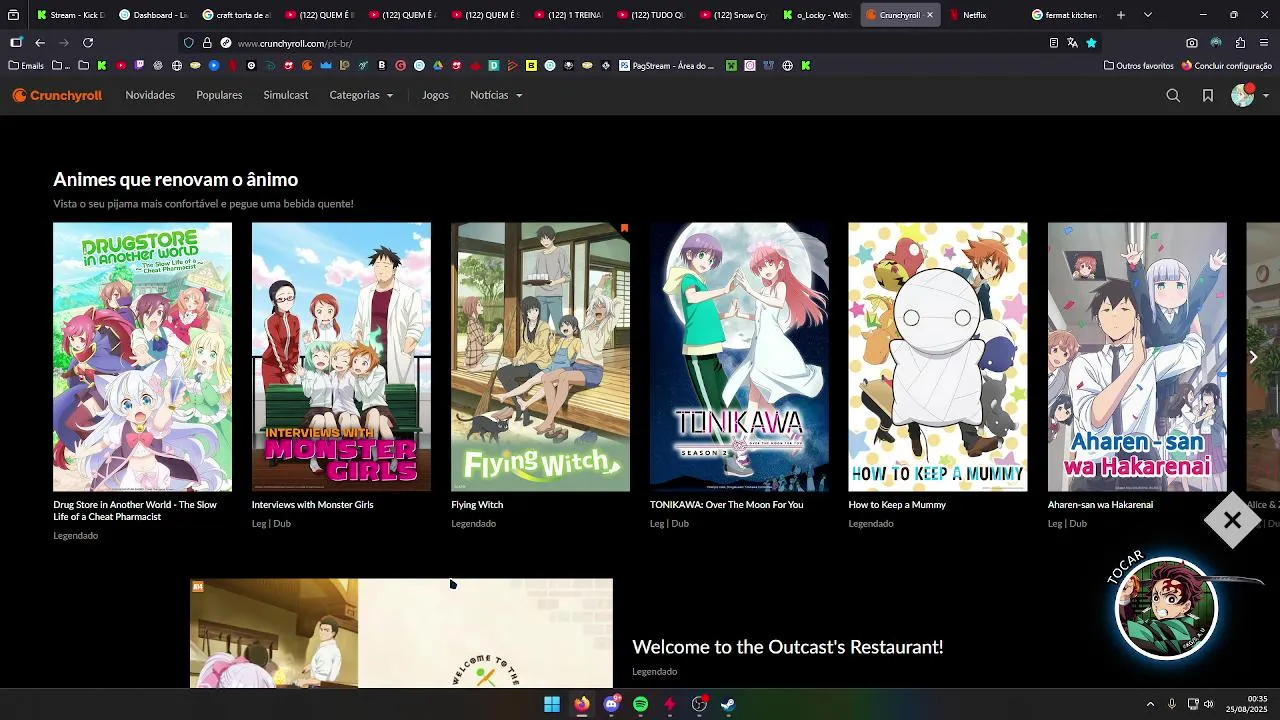Open the Simulcast menu item

pyautogui.click(x=286, y=95)
